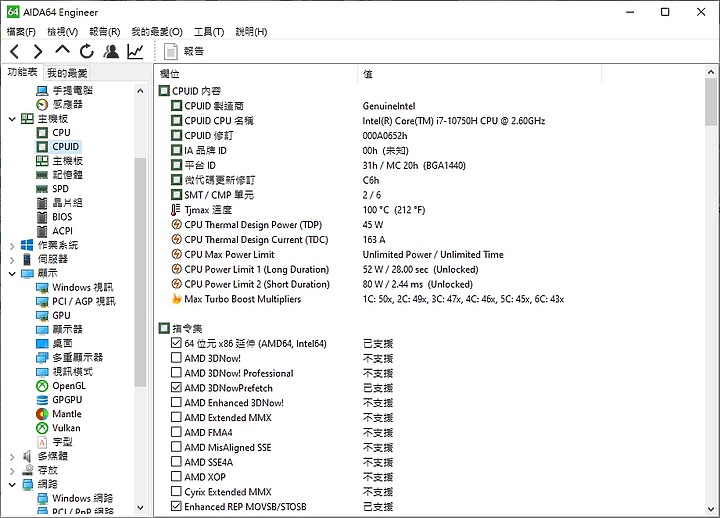This screenshot has height=518, width=720.
Task: Select Windows 視訊 in the tree
Action: [83, 288]
